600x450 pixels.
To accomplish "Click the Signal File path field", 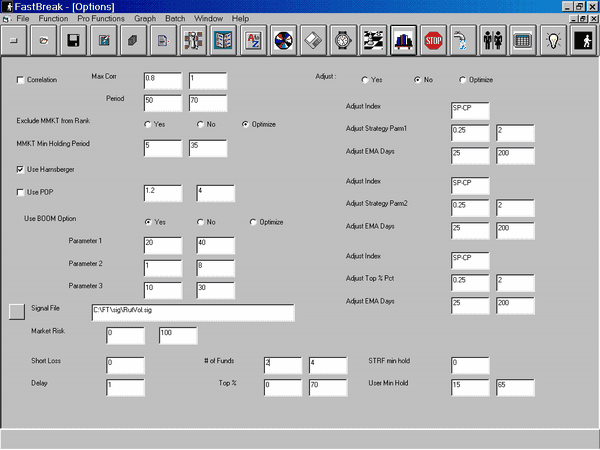I will tap(192, 313).
